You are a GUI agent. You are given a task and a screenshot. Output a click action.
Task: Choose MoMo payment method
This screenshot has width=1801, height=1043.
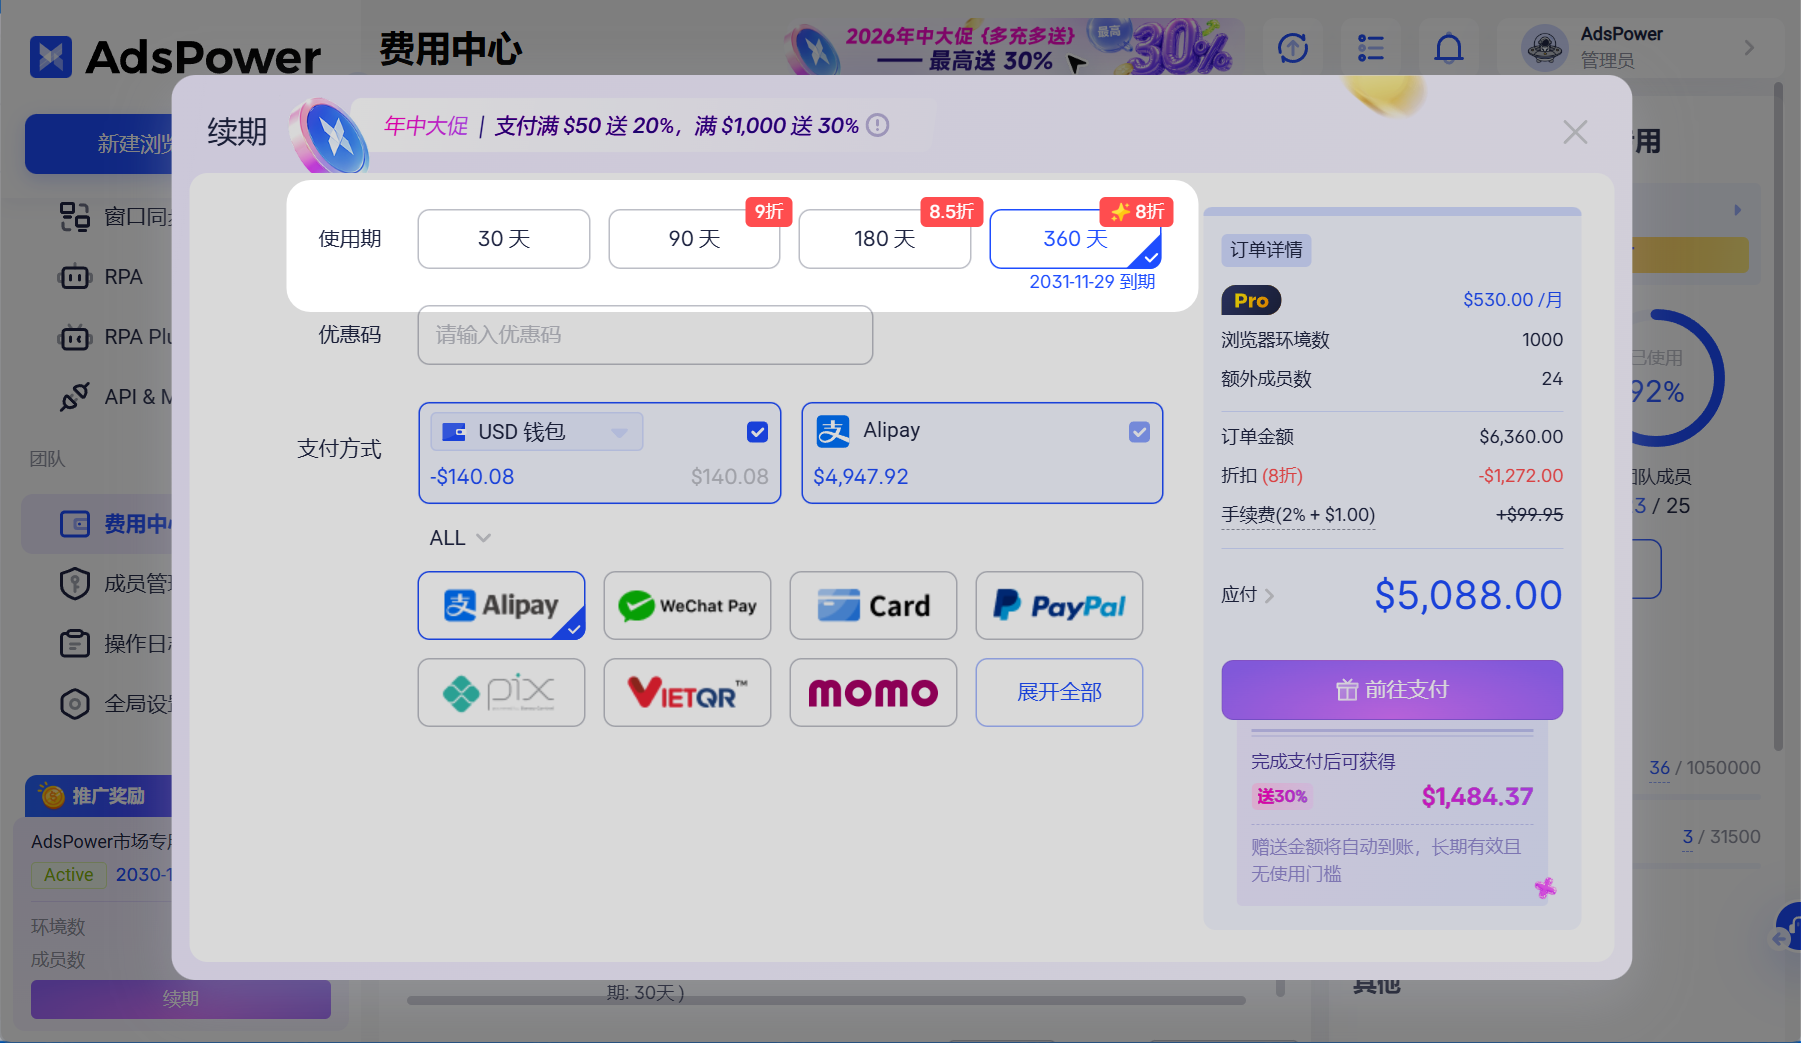point(873,692)
